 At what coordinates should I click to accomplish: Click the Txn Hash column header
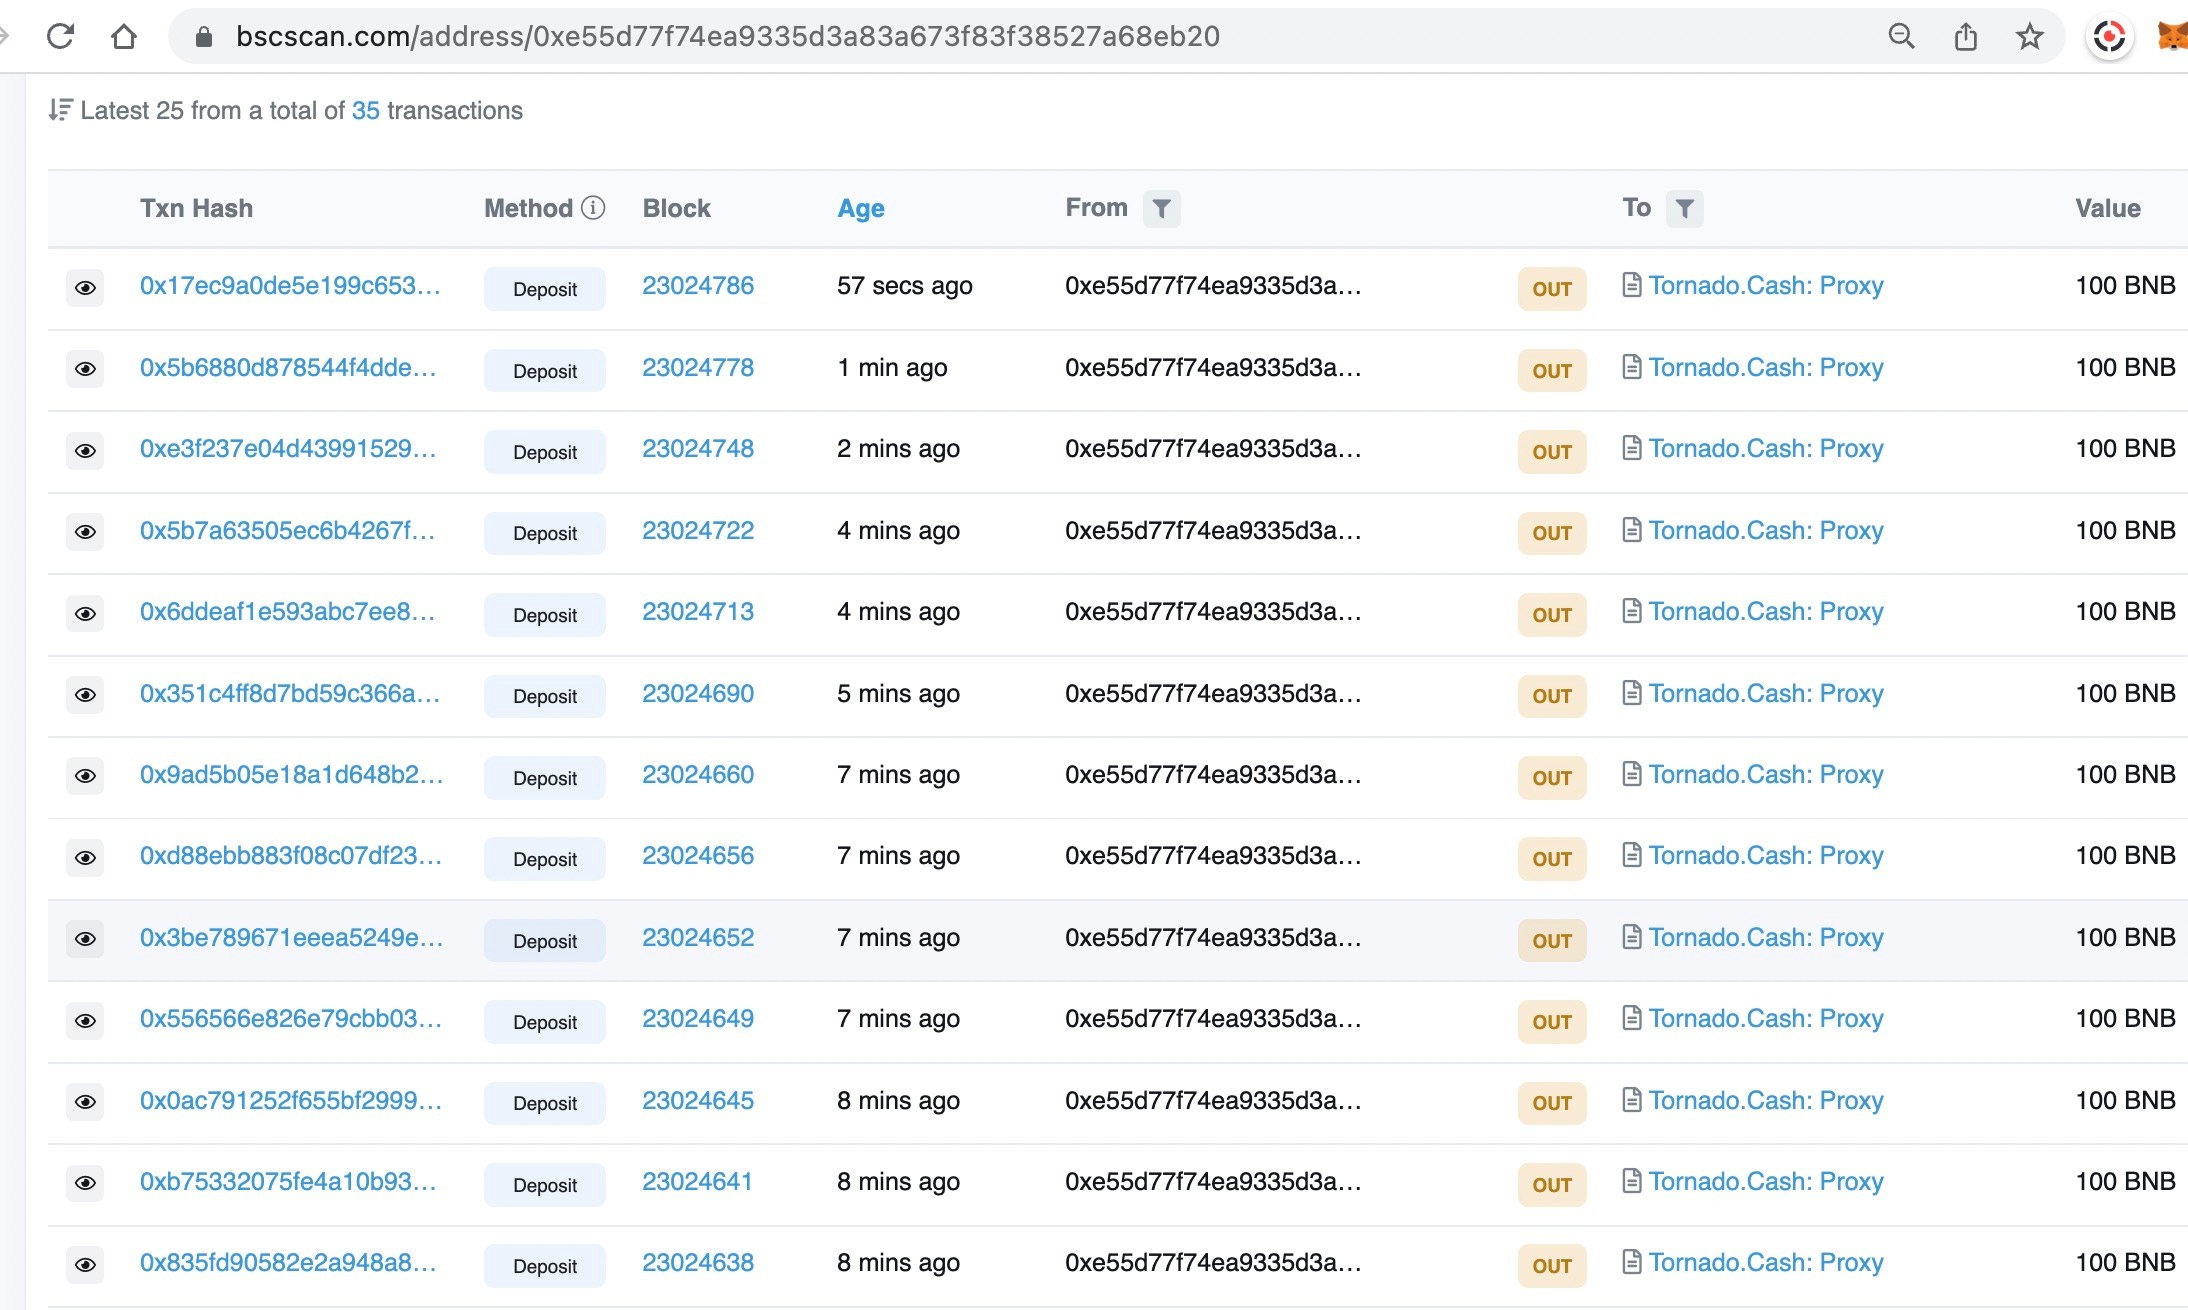196,208
